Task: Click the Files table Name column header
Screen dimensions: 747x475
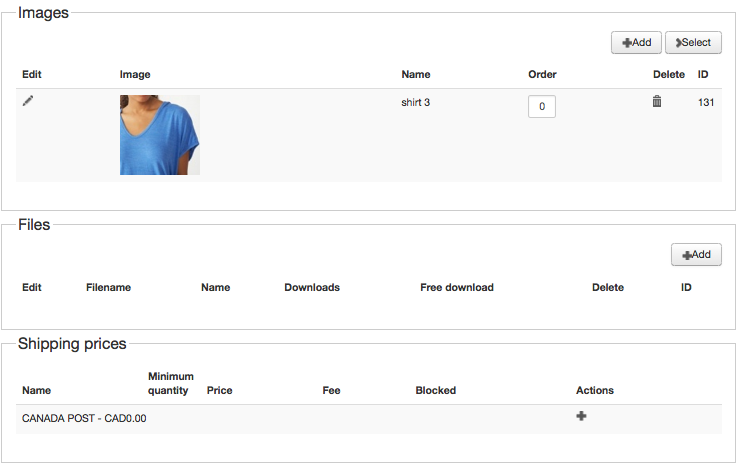Action: (x=215, y=287)
